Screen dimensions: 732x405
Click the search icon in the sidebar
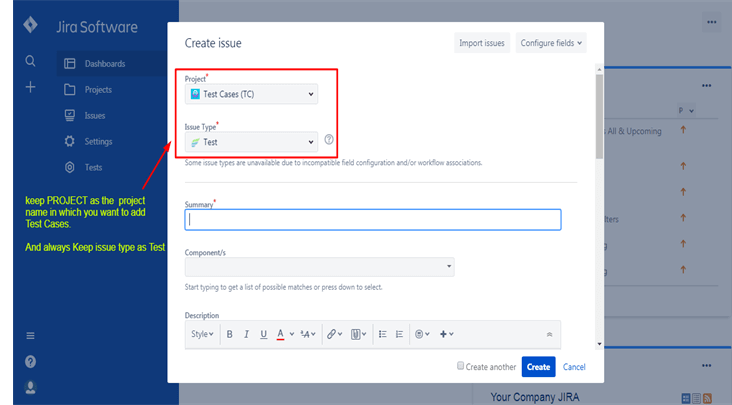tap(30, 62)
